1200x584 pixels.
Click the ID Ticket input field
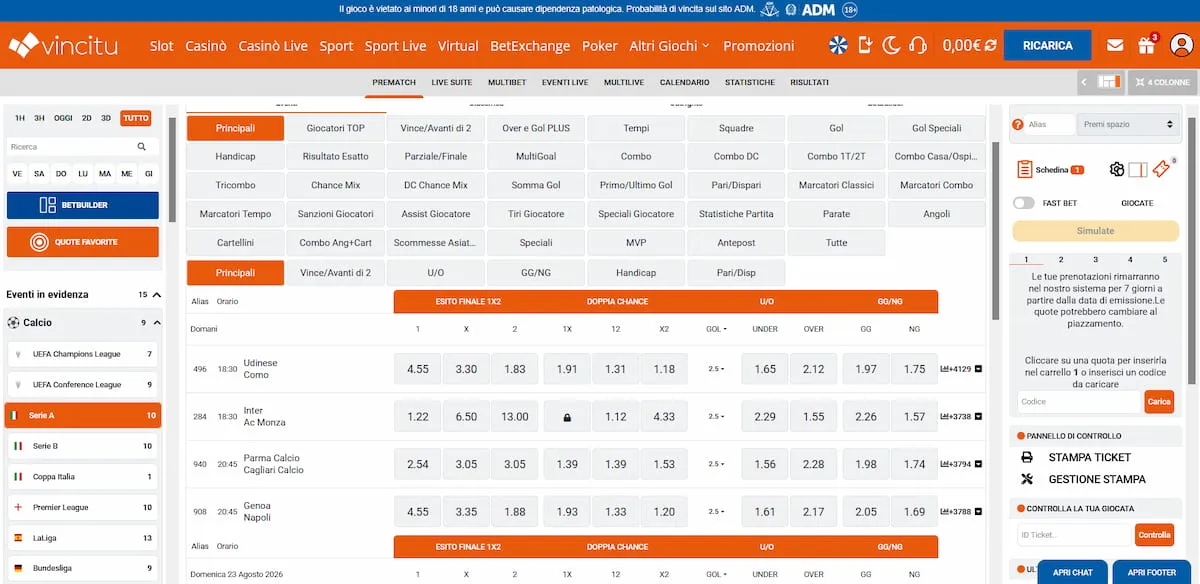[x=1075, y=535]
